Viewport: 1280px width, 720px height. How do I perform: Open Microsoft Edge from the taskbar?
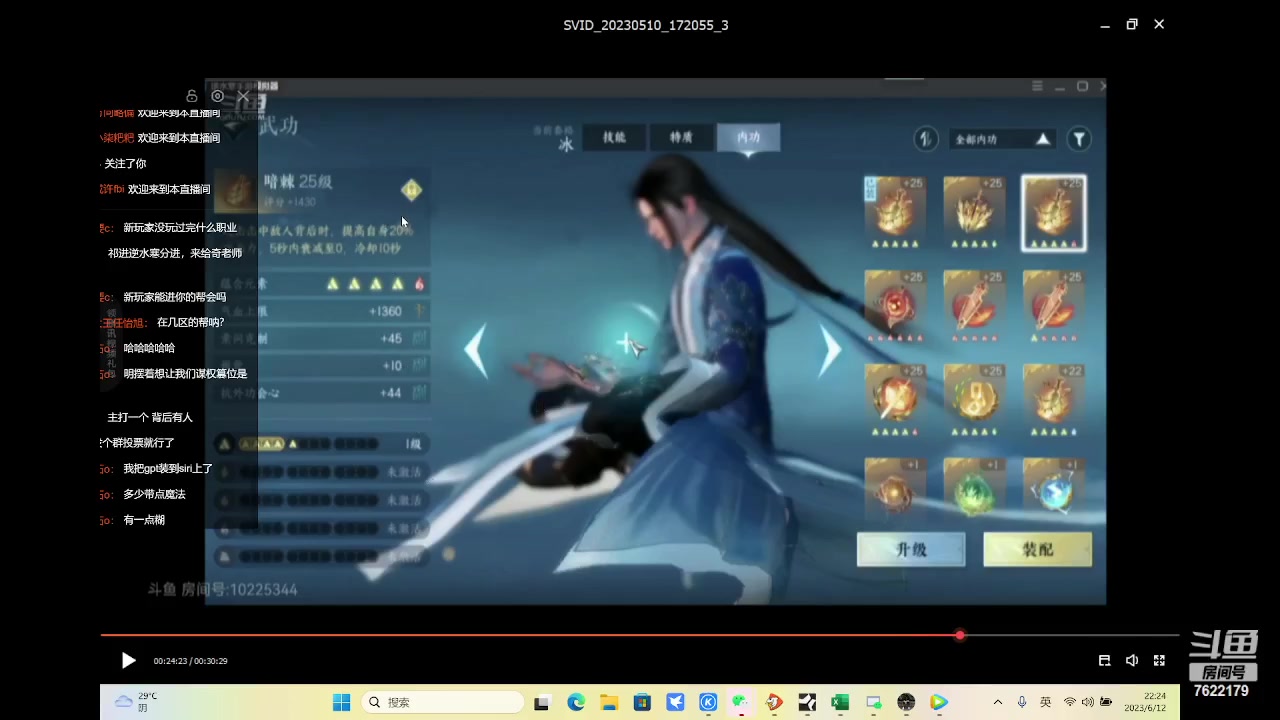[x=576, y=702]
